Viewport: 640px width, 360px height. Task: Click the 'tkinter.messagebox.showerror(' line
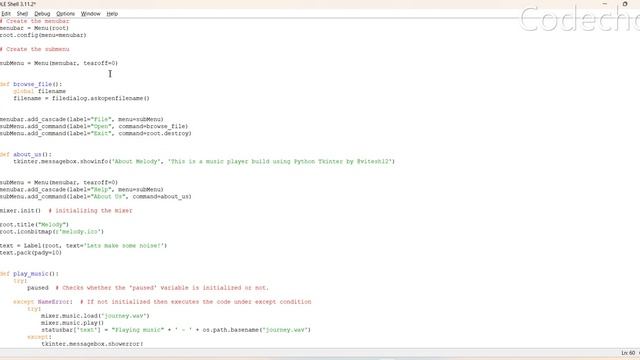point(92,344)
